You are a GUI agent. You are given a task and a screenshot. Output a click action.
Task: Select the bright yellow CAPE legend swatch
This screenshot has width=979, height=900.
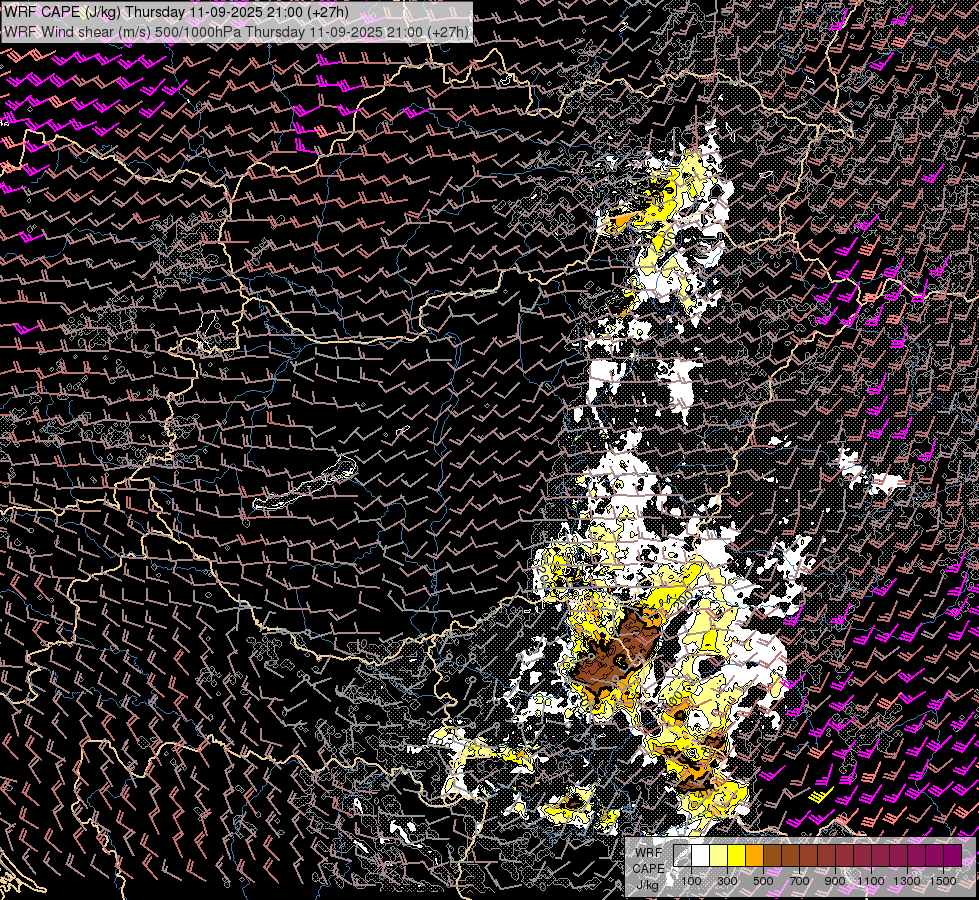pos(737,855)
